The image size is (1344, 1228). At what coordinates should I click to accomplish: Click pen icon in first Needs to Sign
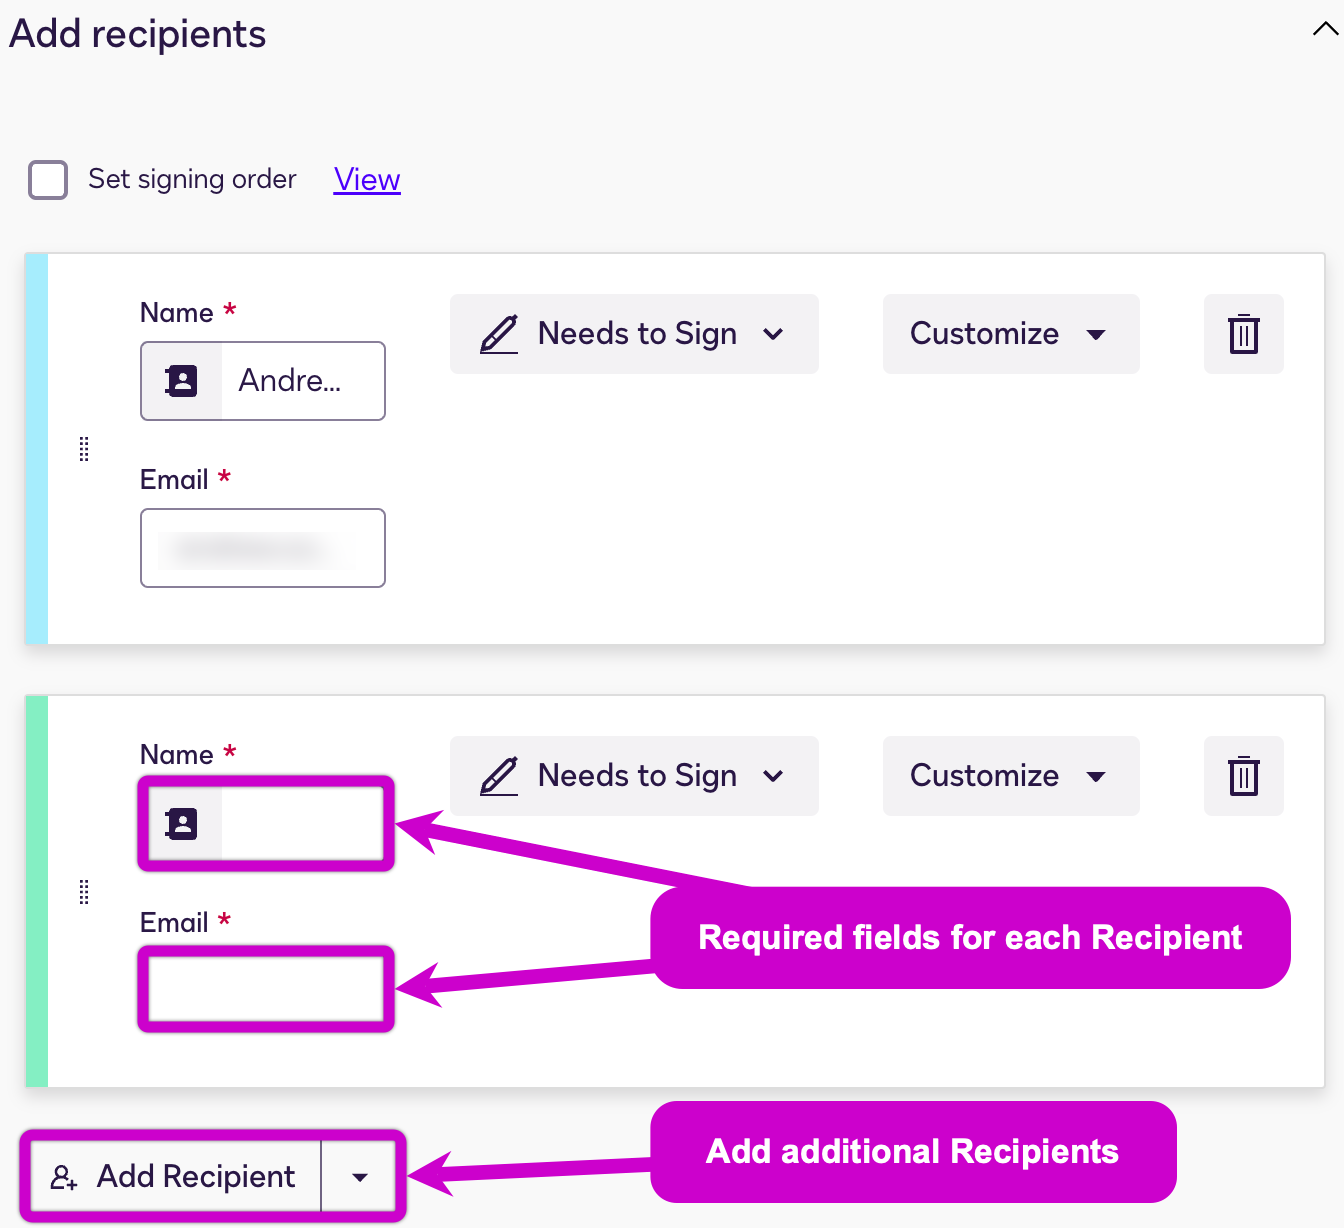tap(499, 334)
